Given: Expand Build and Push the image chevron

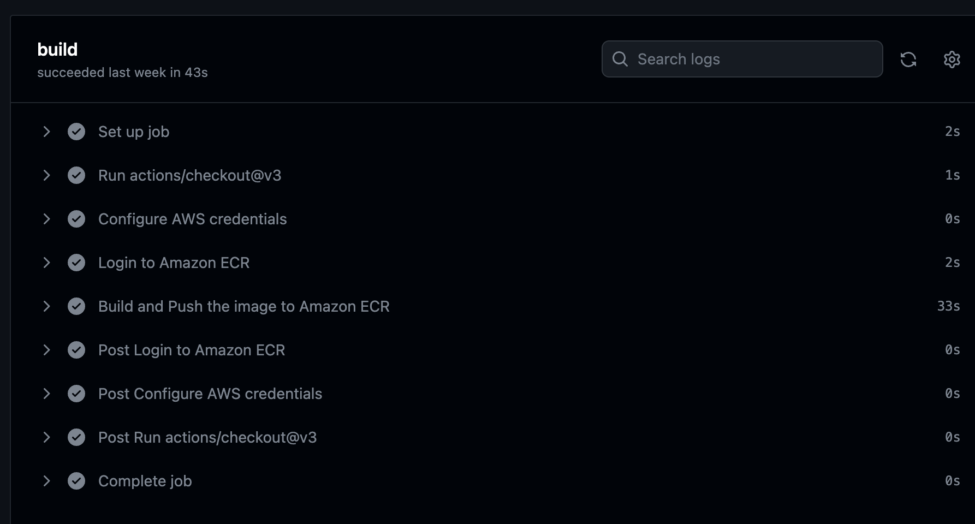Looking at the screenshot, I should (x=47, y=306).
